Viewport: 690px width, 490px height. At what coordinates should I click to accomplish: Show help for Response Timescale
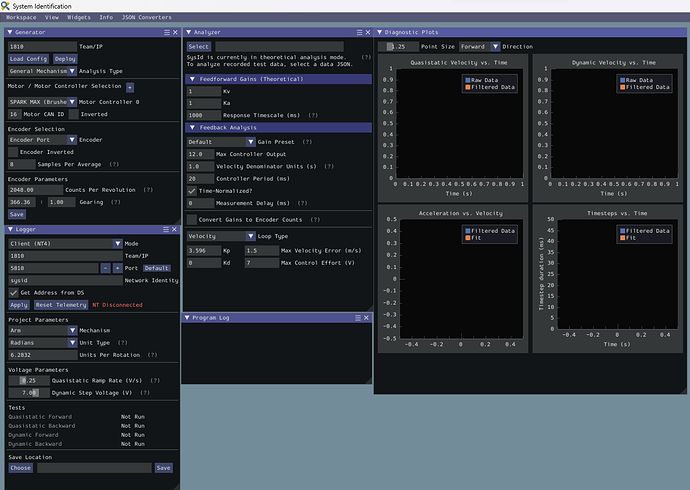click(313, 115)
